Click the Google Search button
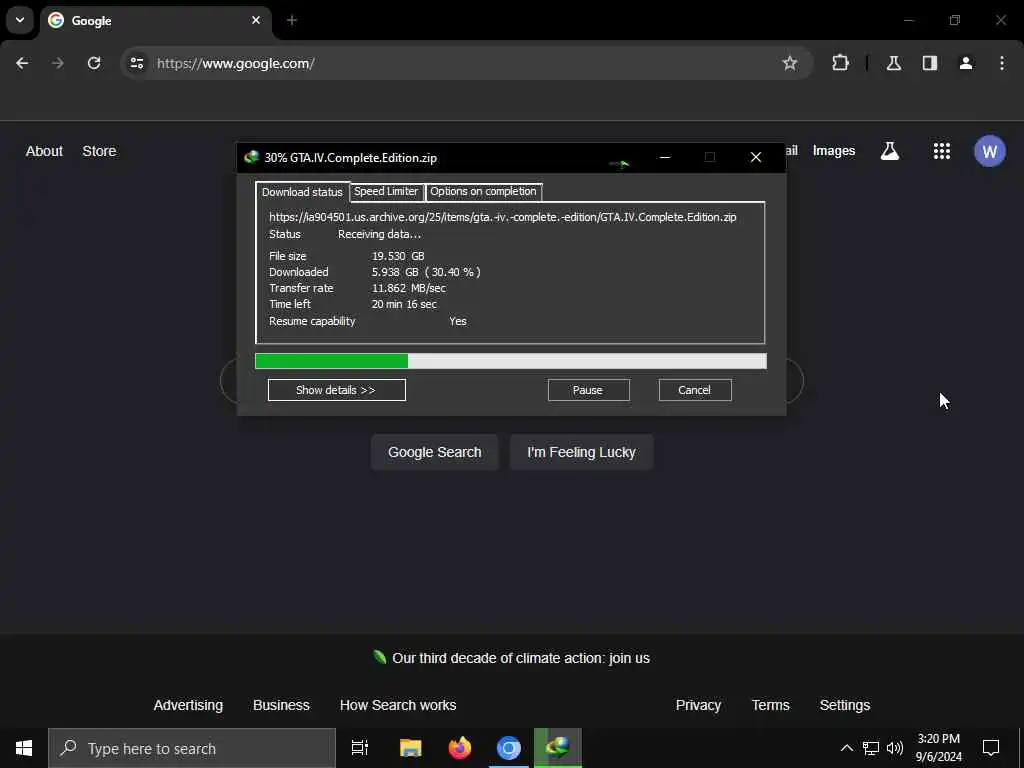The width and height of the screenshot is (1024, 768). point(435,452)
